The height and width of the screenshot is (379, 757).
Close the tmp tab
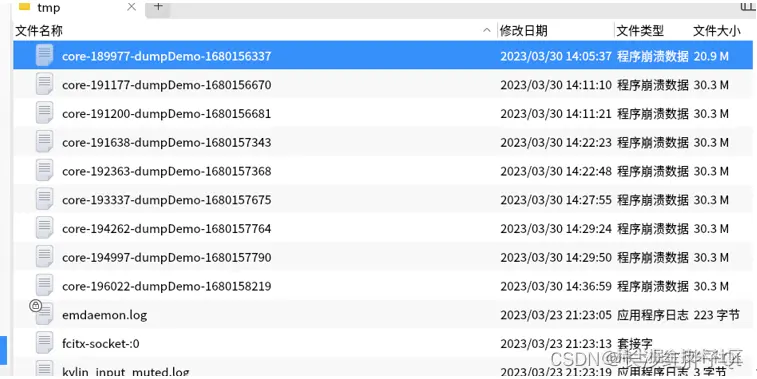131,7
